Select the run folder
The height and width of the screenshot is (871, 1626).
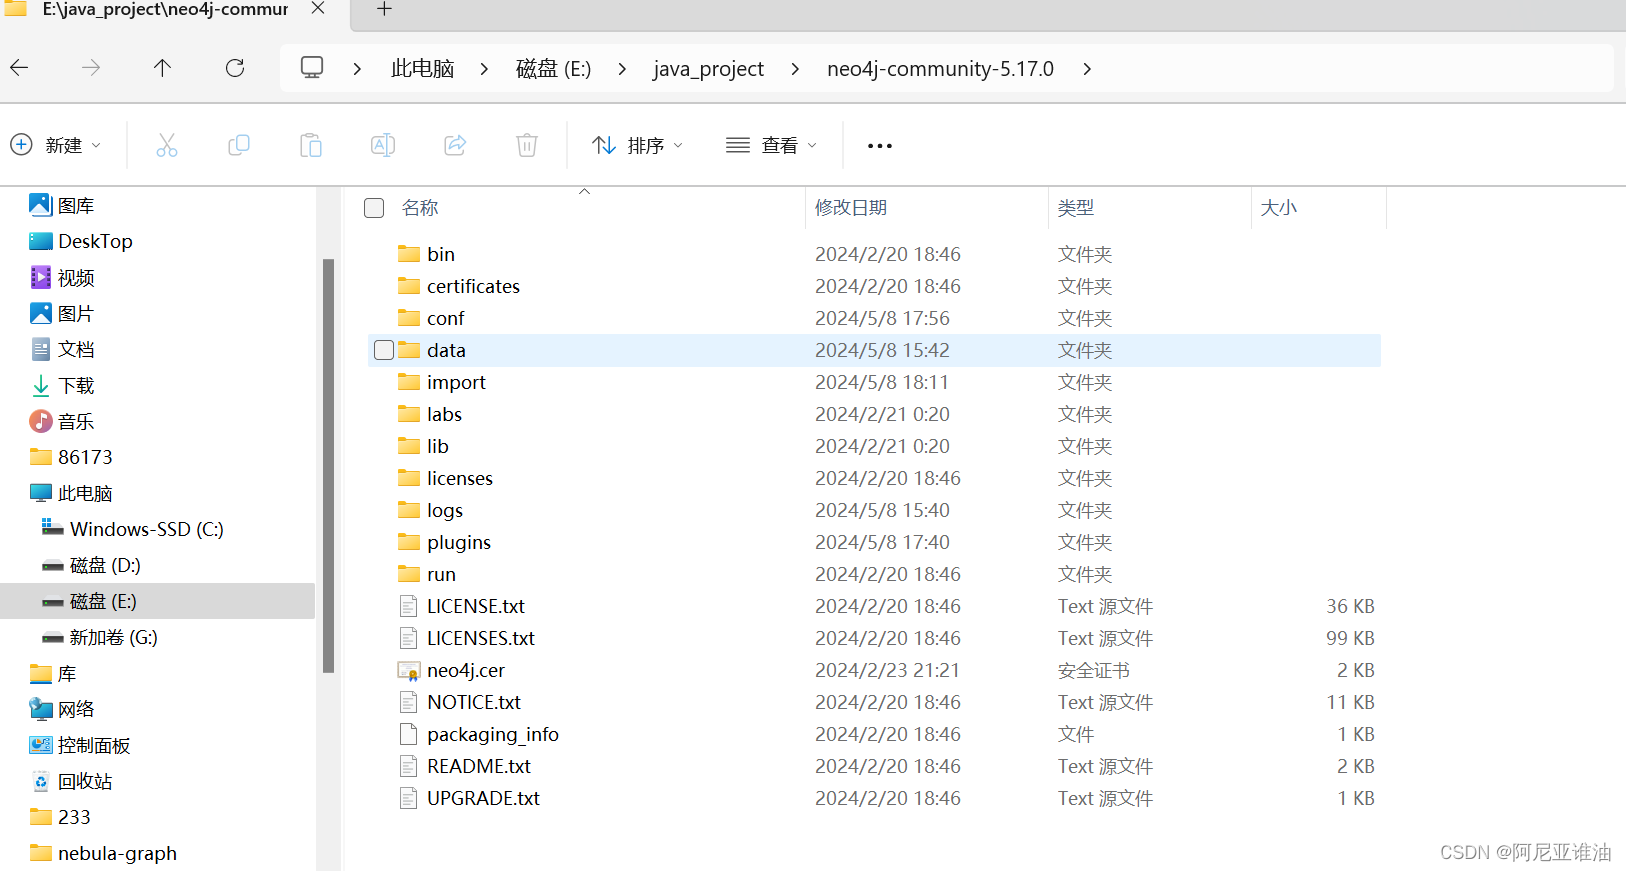click(441, 574)
